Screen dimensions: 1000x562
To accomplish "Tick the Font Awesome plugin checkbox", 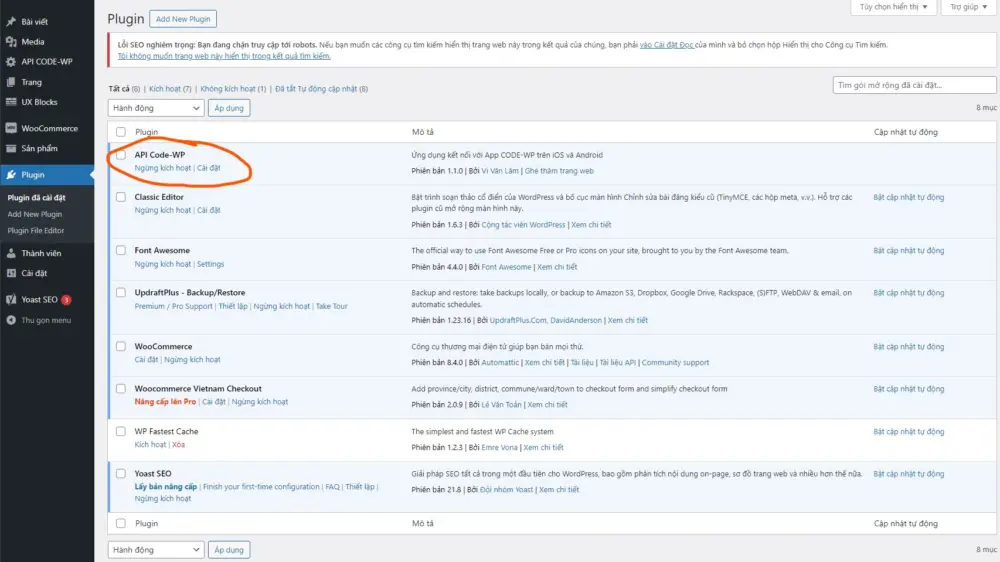I will [121, 251].
